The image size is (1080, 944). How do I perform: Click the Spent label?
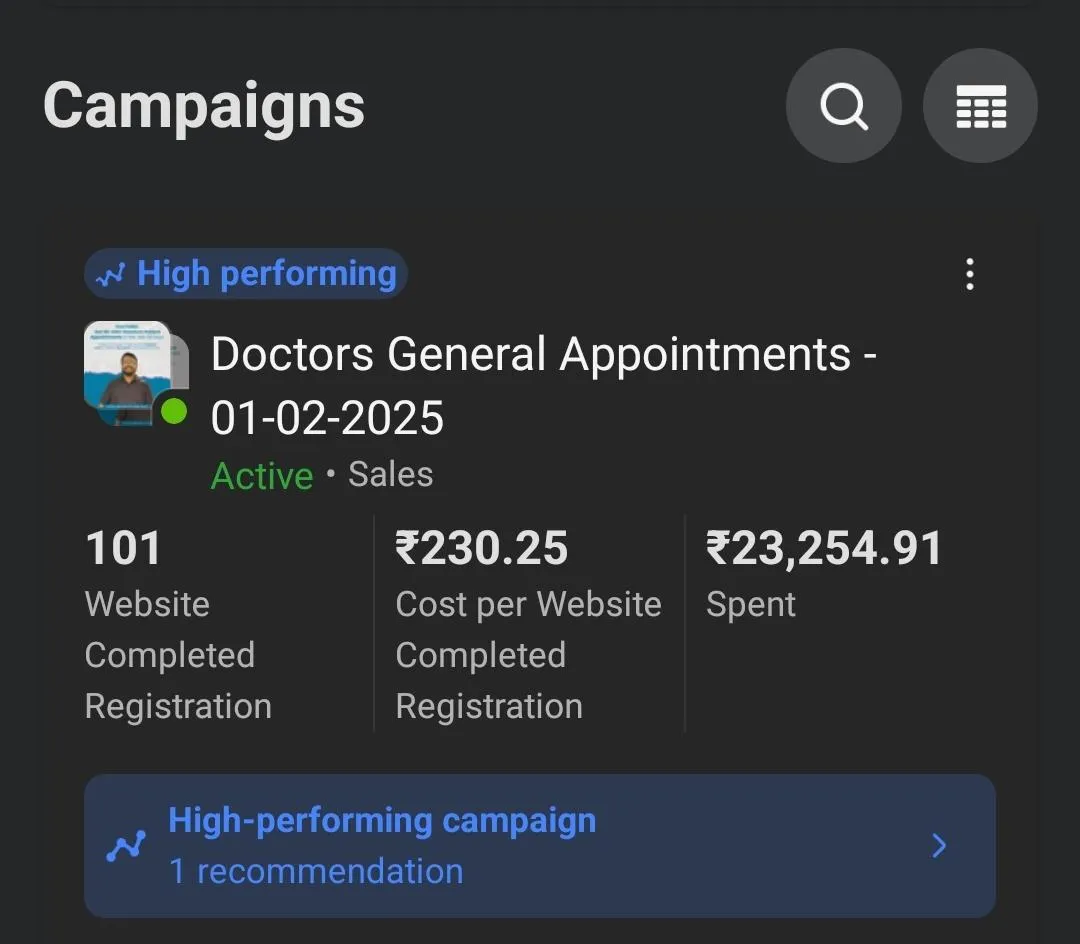pyautogui.click(x=751, y=605)
